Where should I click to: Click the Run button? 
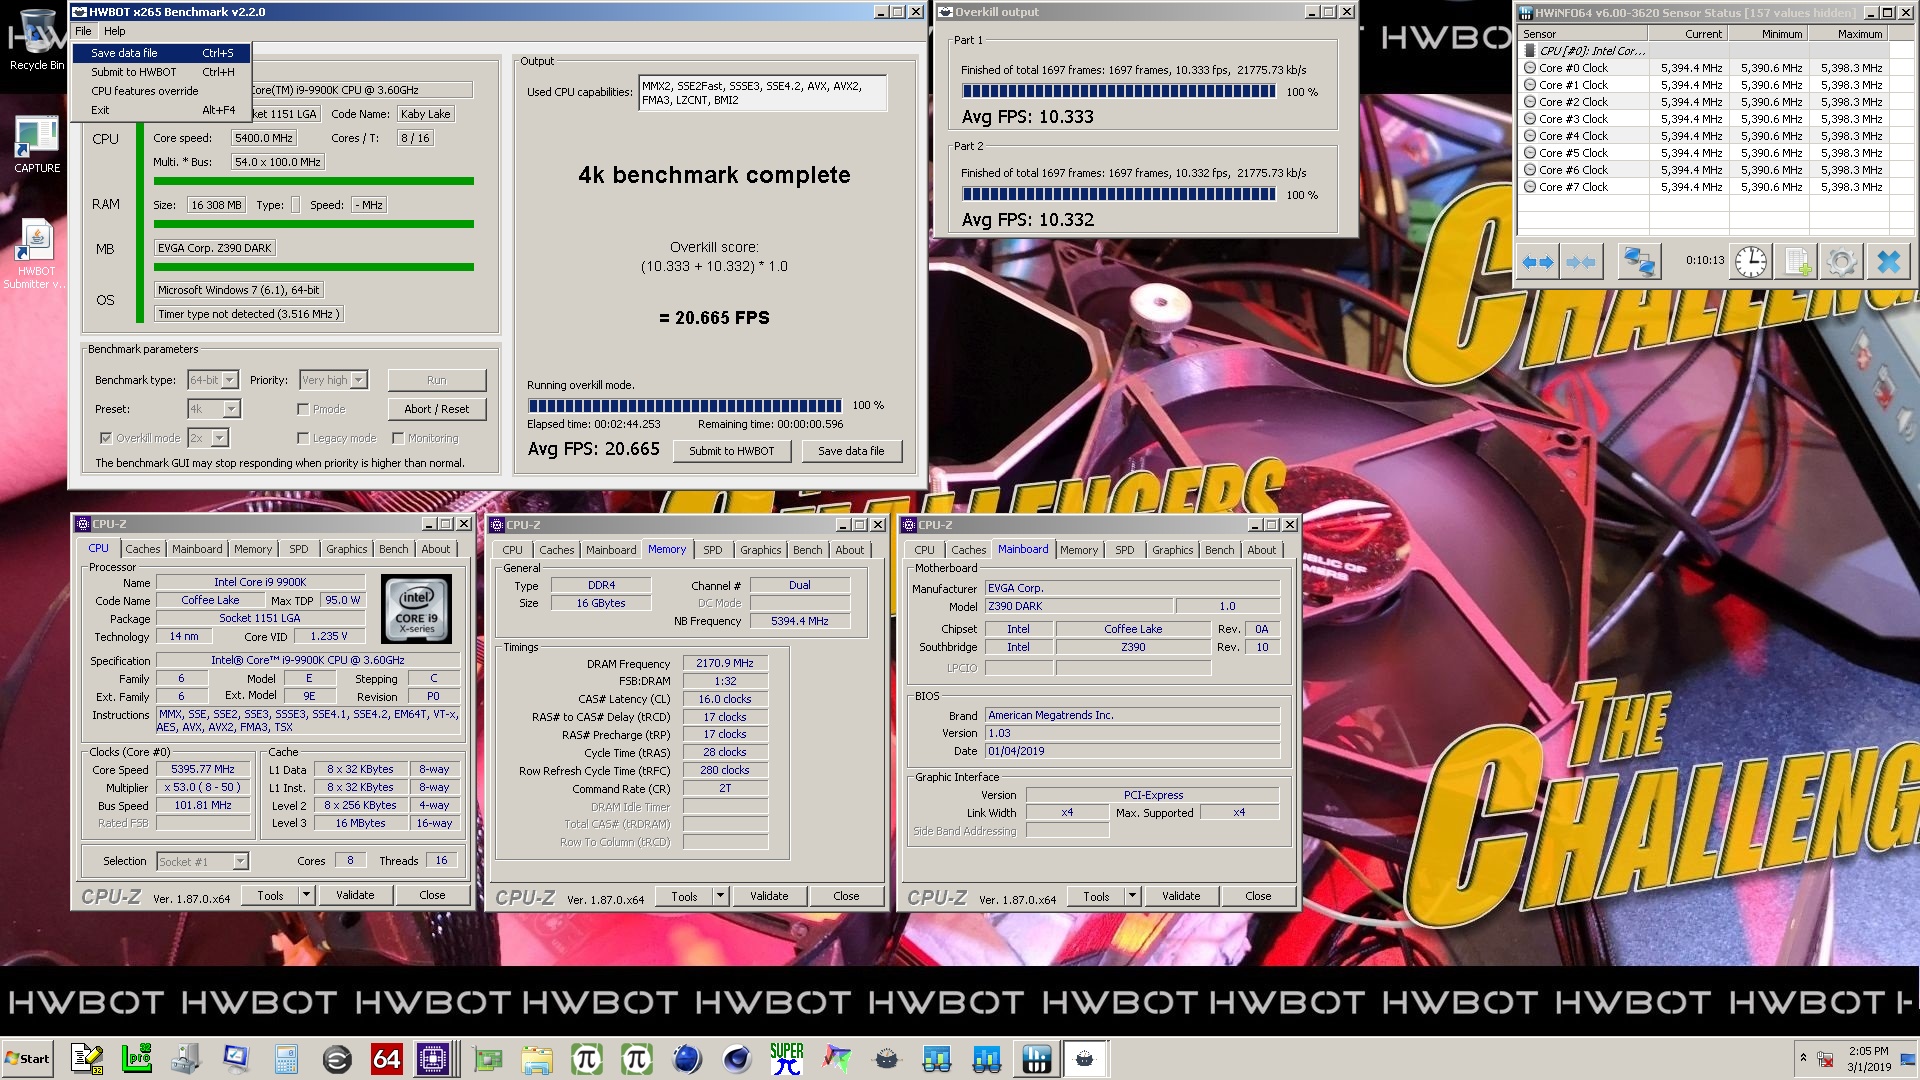437,380
